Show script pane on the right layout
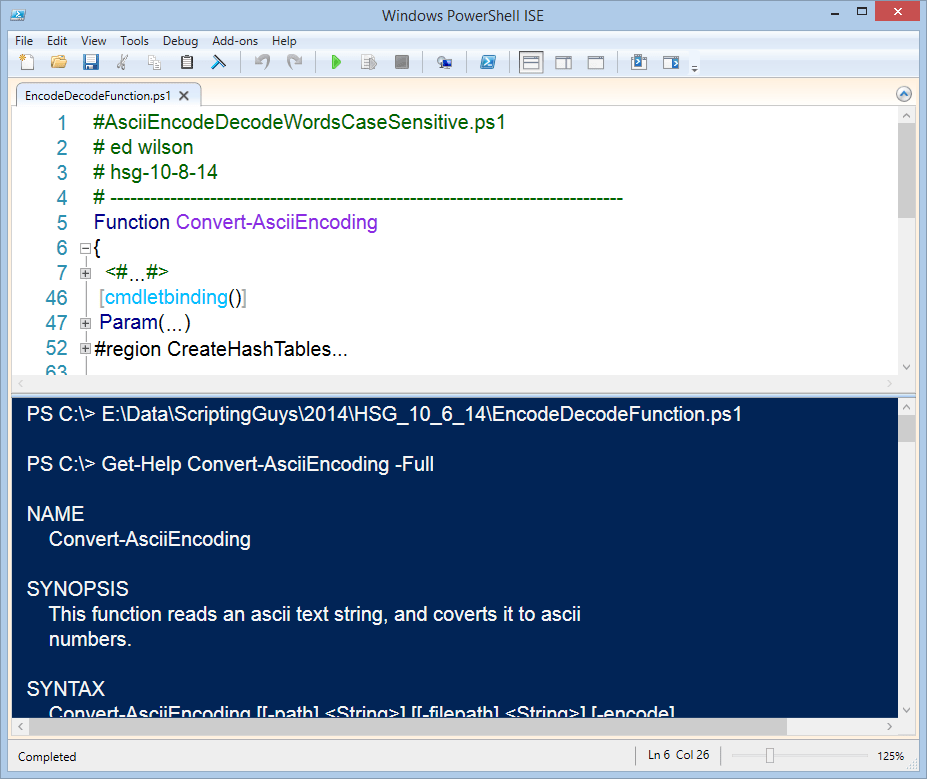The width and height of the screenshot is (927, 779). point(563,62)
